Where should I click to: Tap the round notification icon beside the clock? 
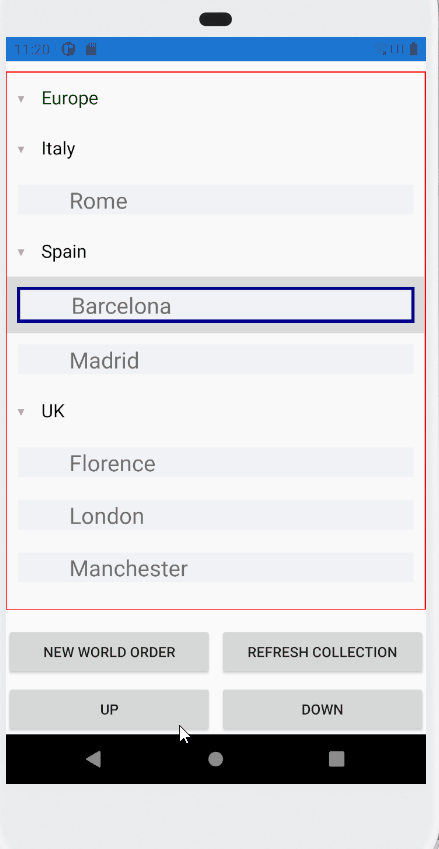pyautogui.click(x=69, y=49)
